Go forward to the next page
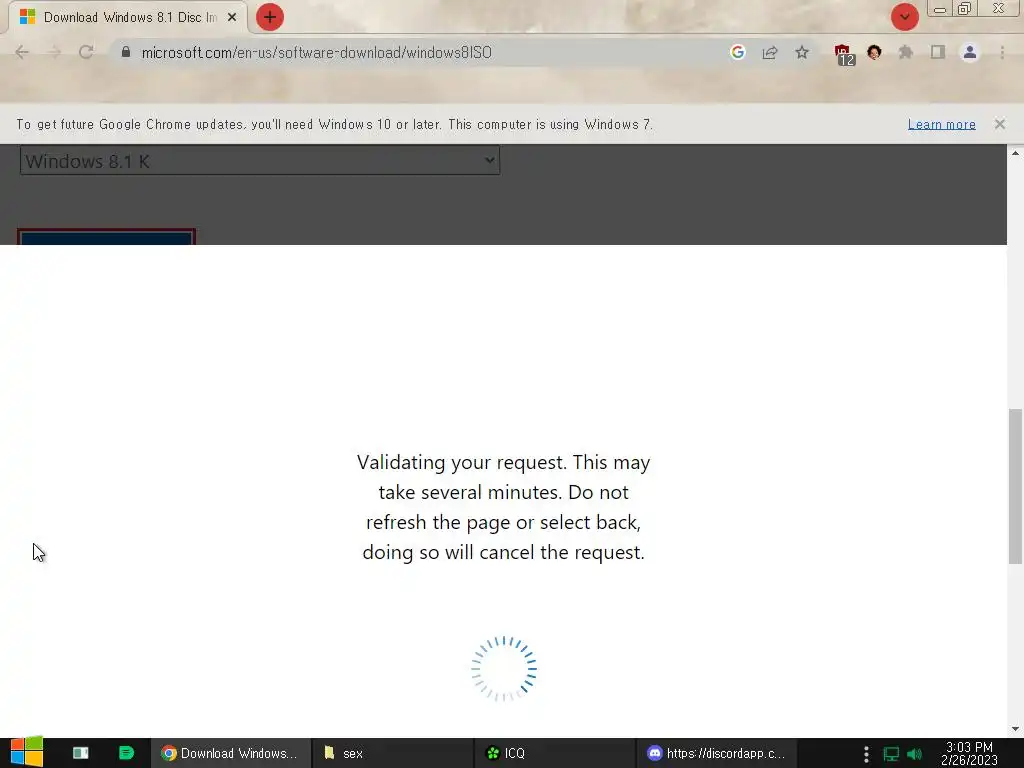This screenshot has height=768, width=1024. click(x=54, y=52)
